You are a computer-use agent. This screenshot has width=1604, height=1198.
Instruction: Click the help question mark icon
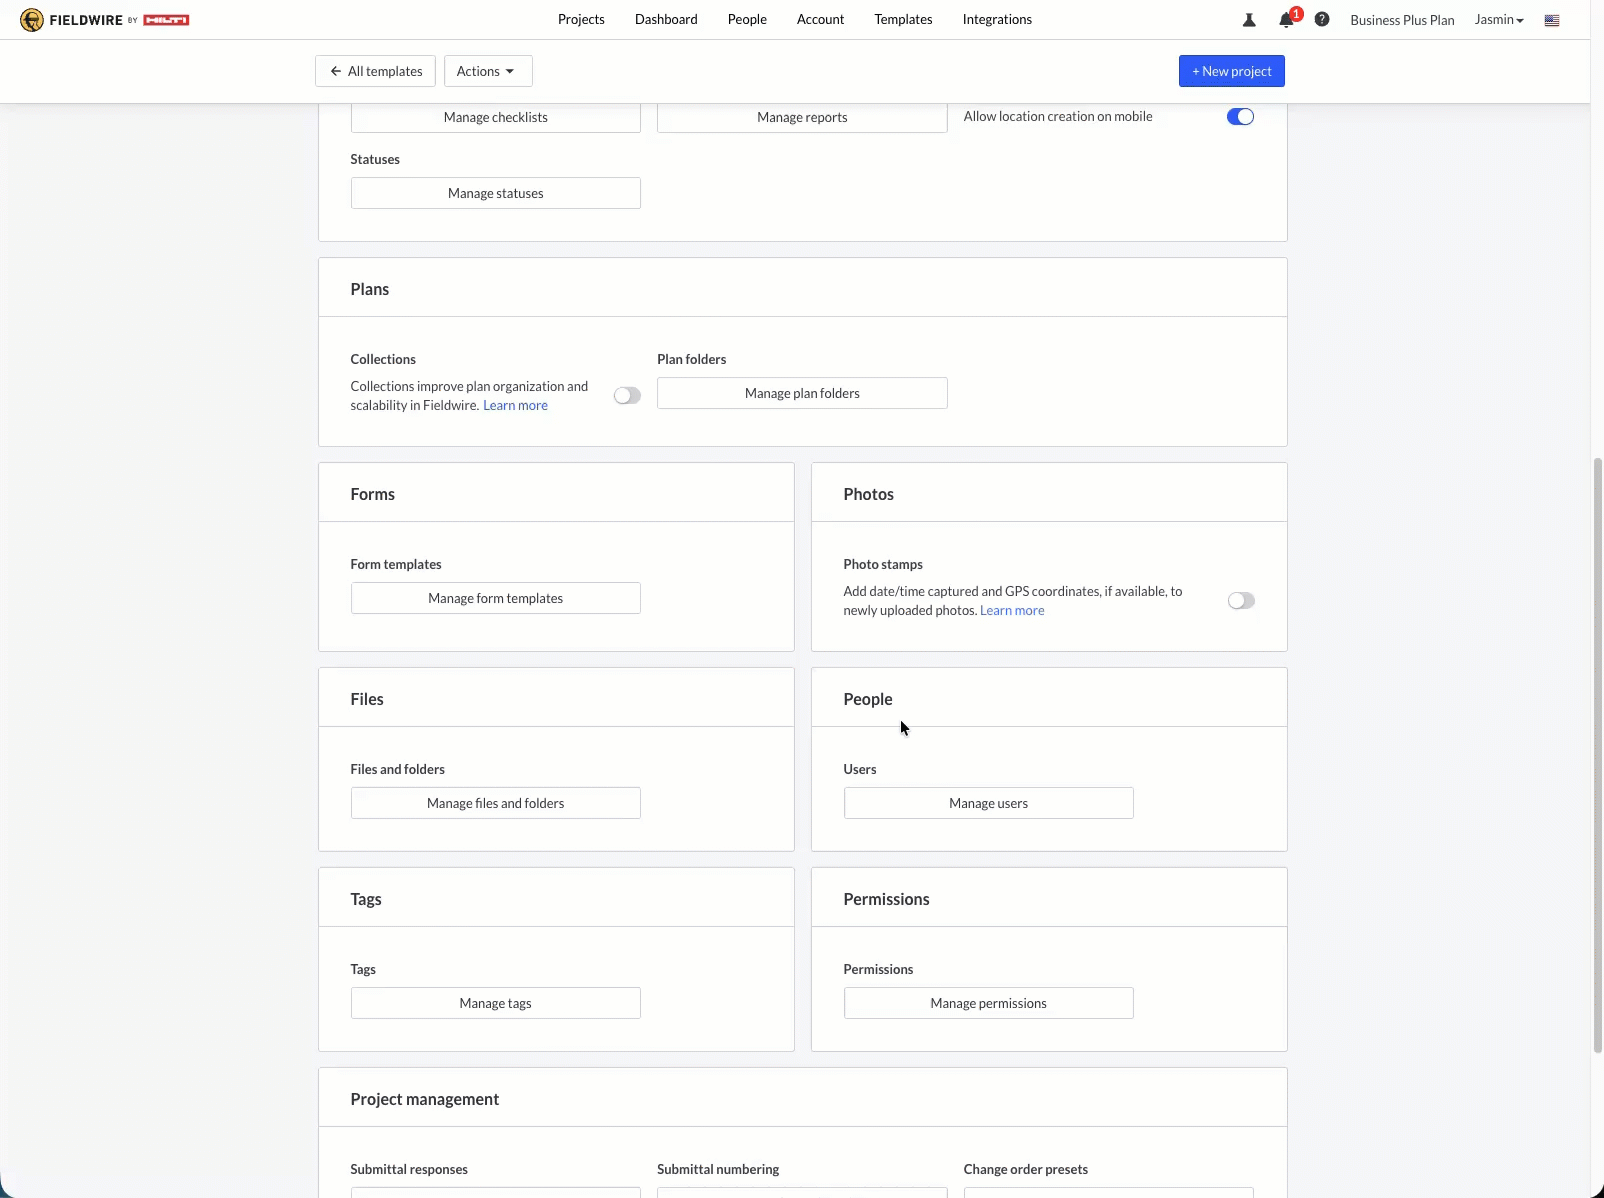click(1322, 20)
